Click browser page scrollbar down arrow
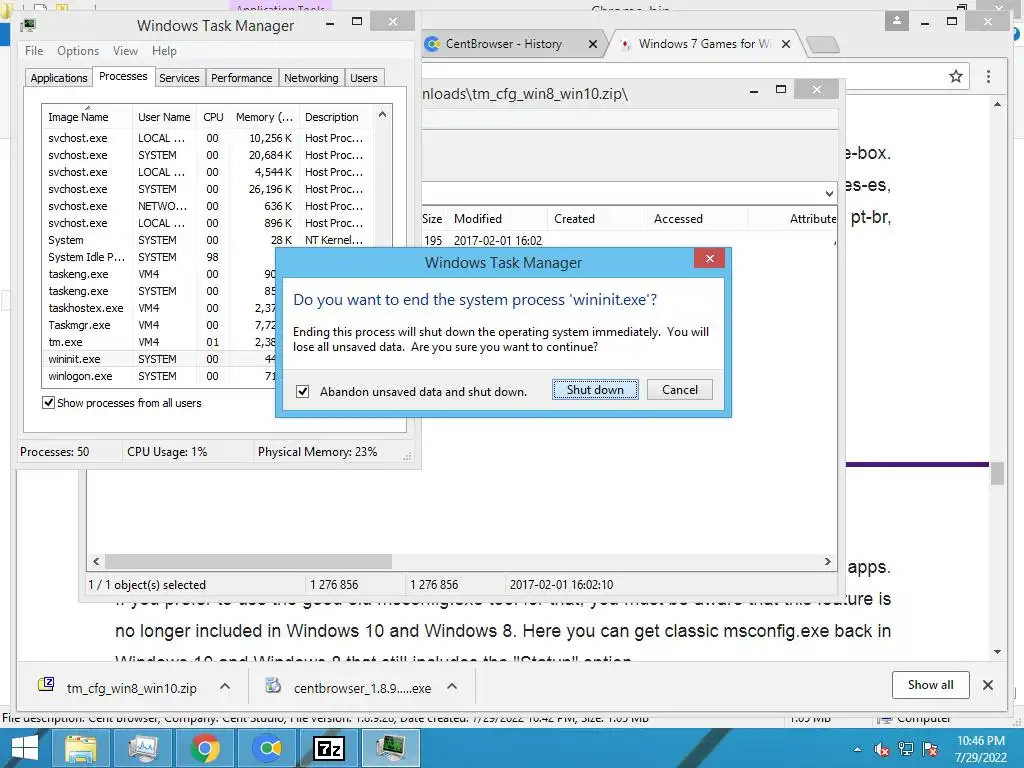The image size is (1024, 768). click(997, 652)
